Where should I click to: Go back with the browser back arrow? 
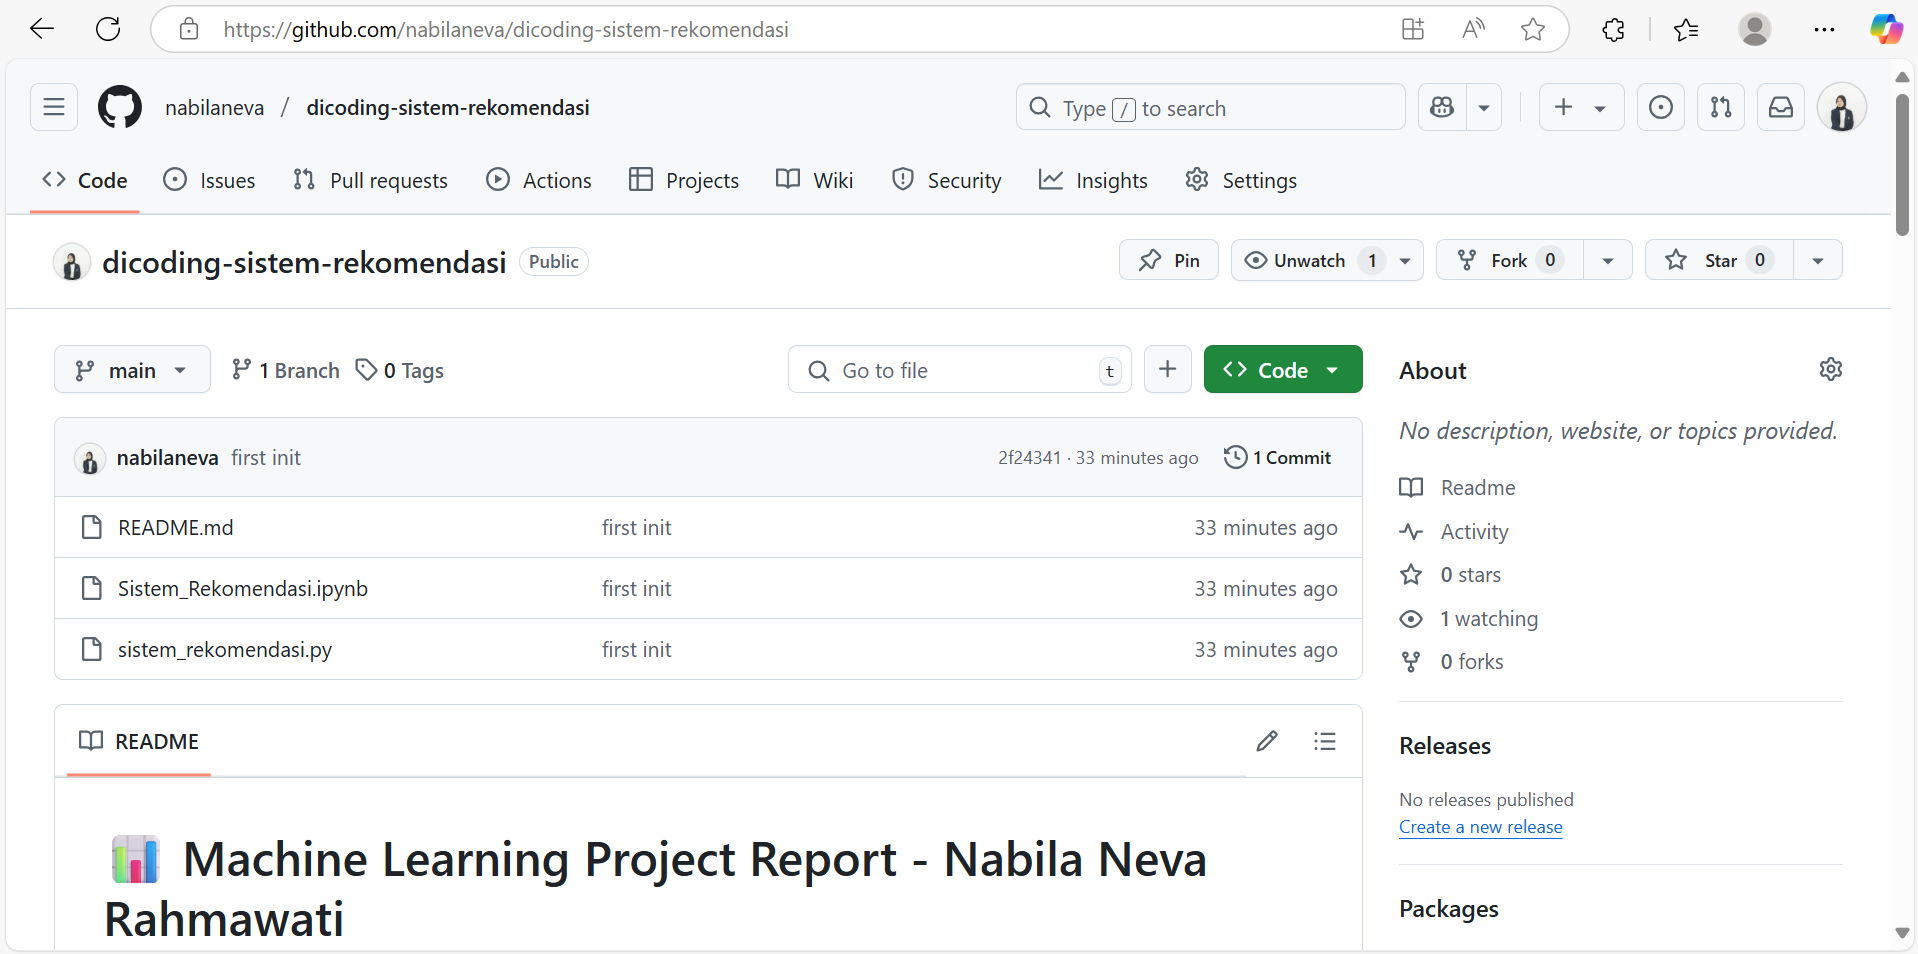point(42,29)
